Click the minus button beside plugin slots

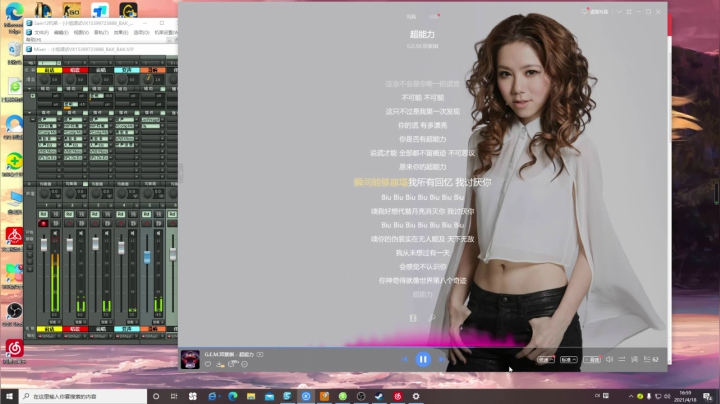[33, 119]
